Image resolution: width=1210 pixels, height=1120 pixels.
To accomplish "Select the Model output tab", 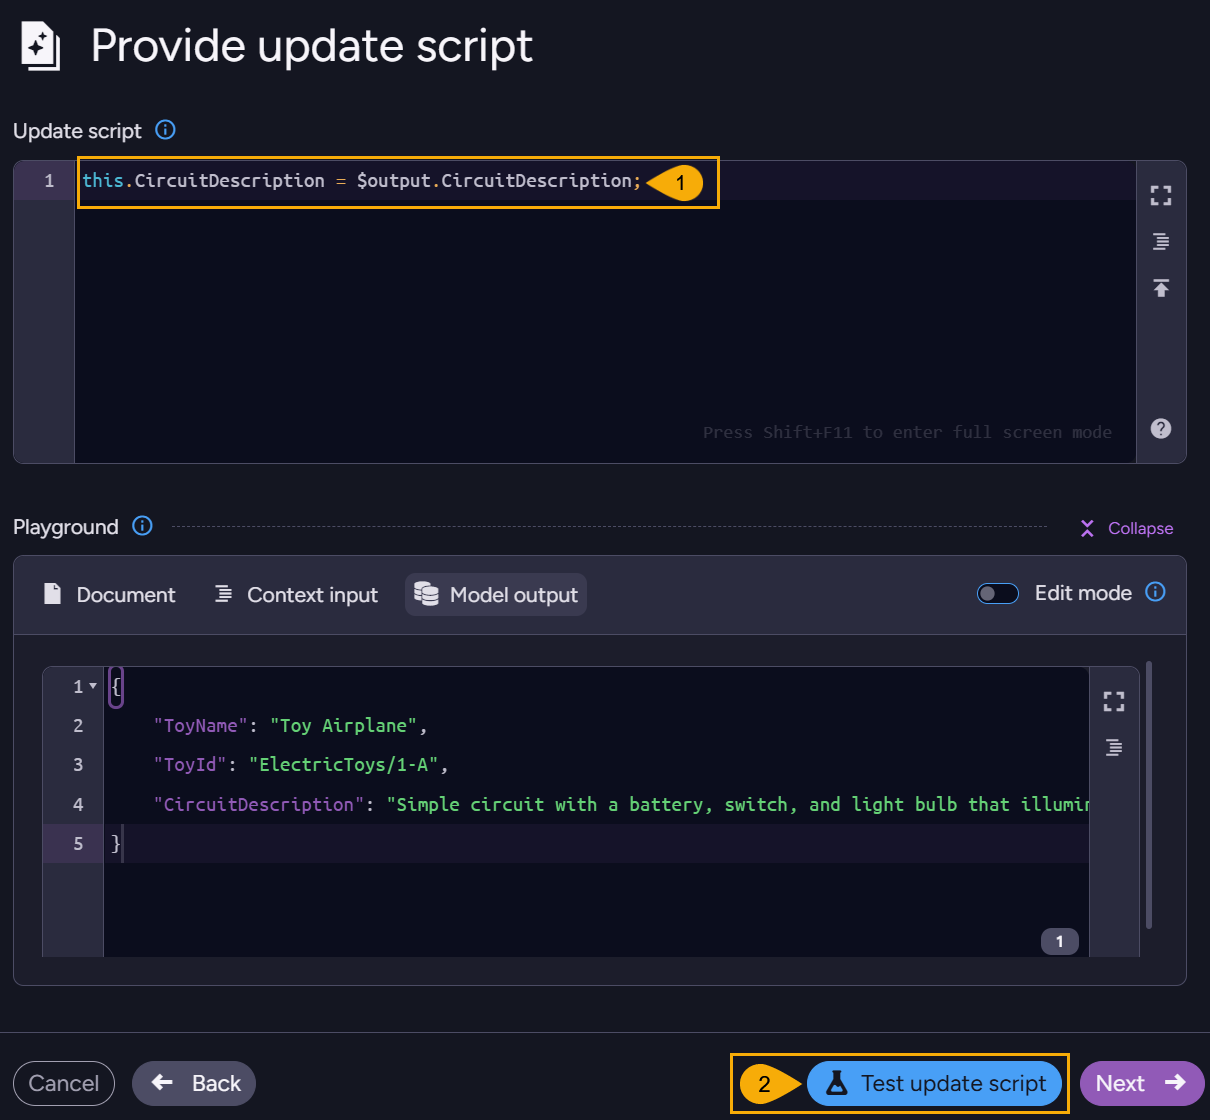I will [x=496, y=594].
